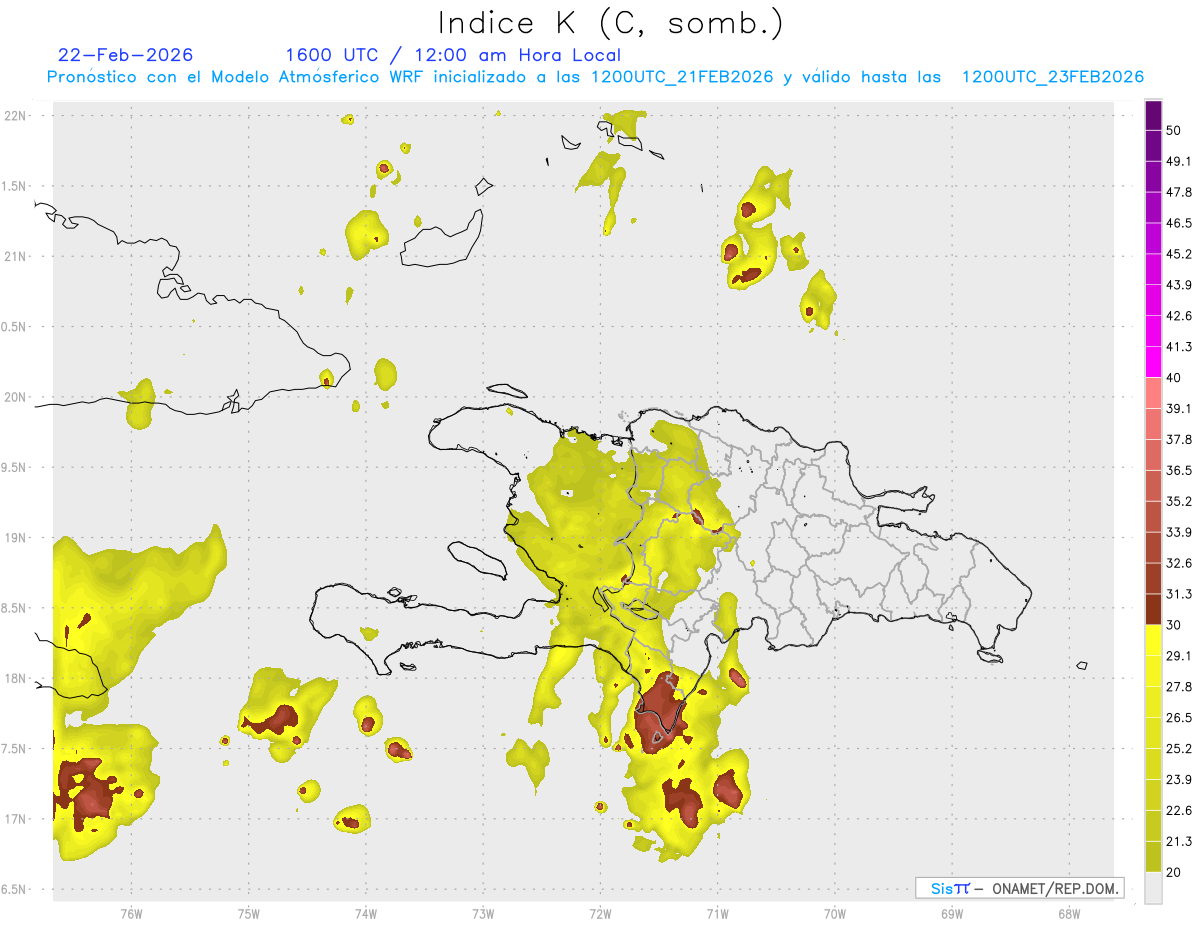The height and width of the screenshot is (927, 1200).
Task: Click the '75W' longitude label
Action: [248, 913]
